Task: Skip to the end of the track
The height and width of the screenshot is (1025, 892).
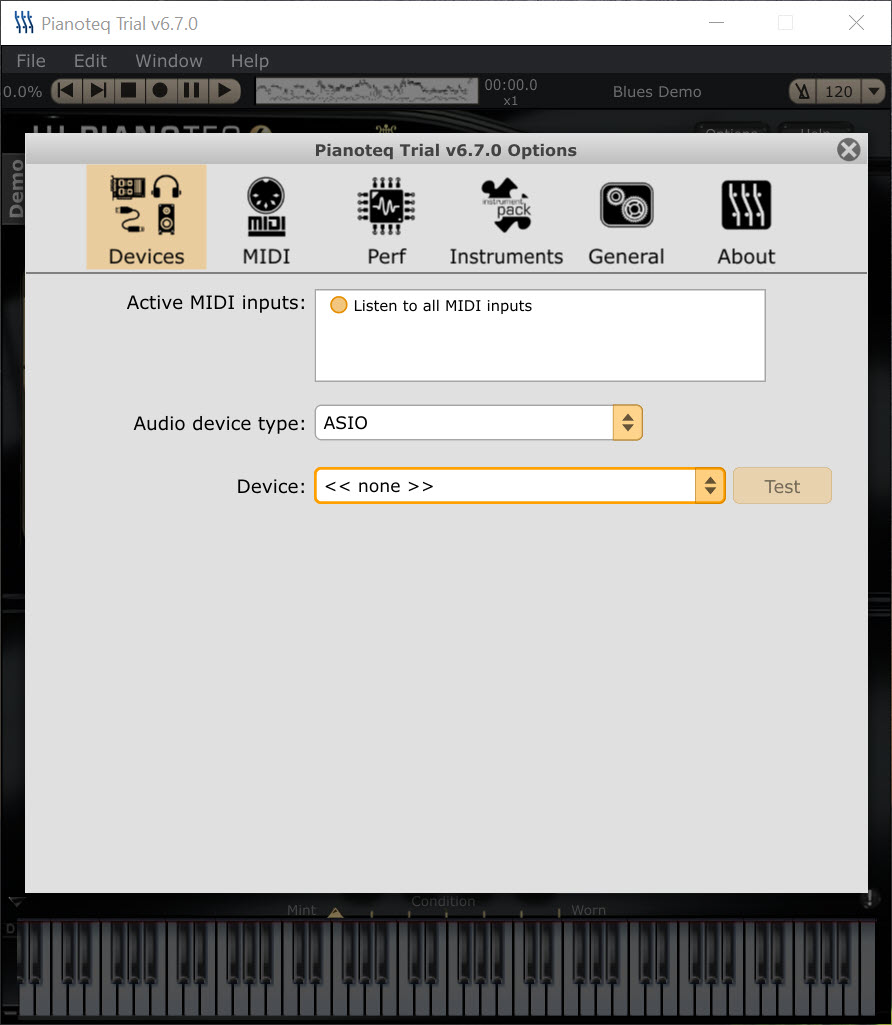Action: 98,90
